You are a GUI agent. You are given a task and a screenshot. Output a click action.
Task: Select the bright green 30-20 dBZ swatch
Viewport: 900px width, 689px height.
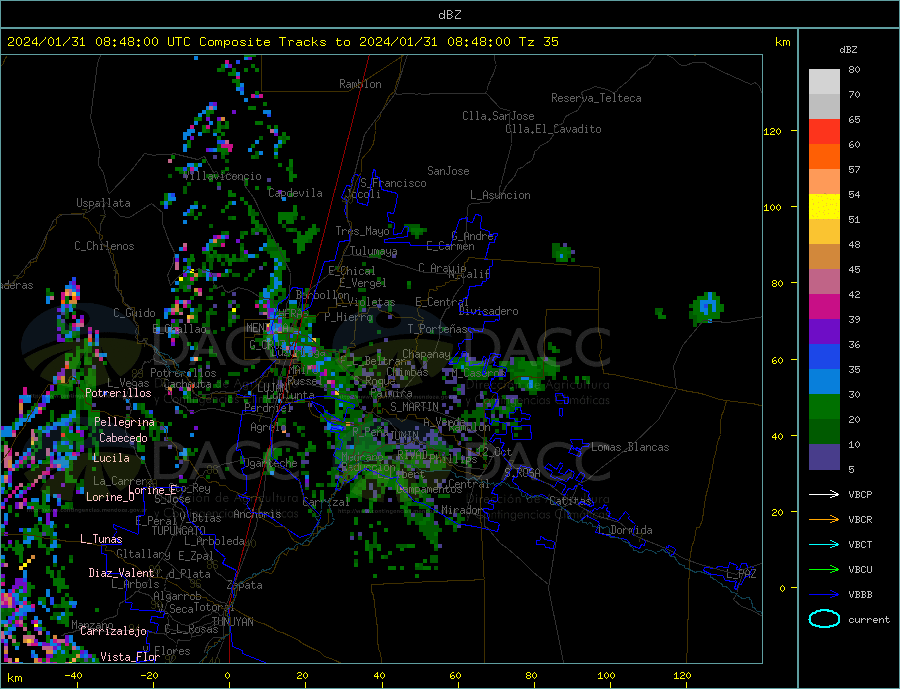pos(824,407)
